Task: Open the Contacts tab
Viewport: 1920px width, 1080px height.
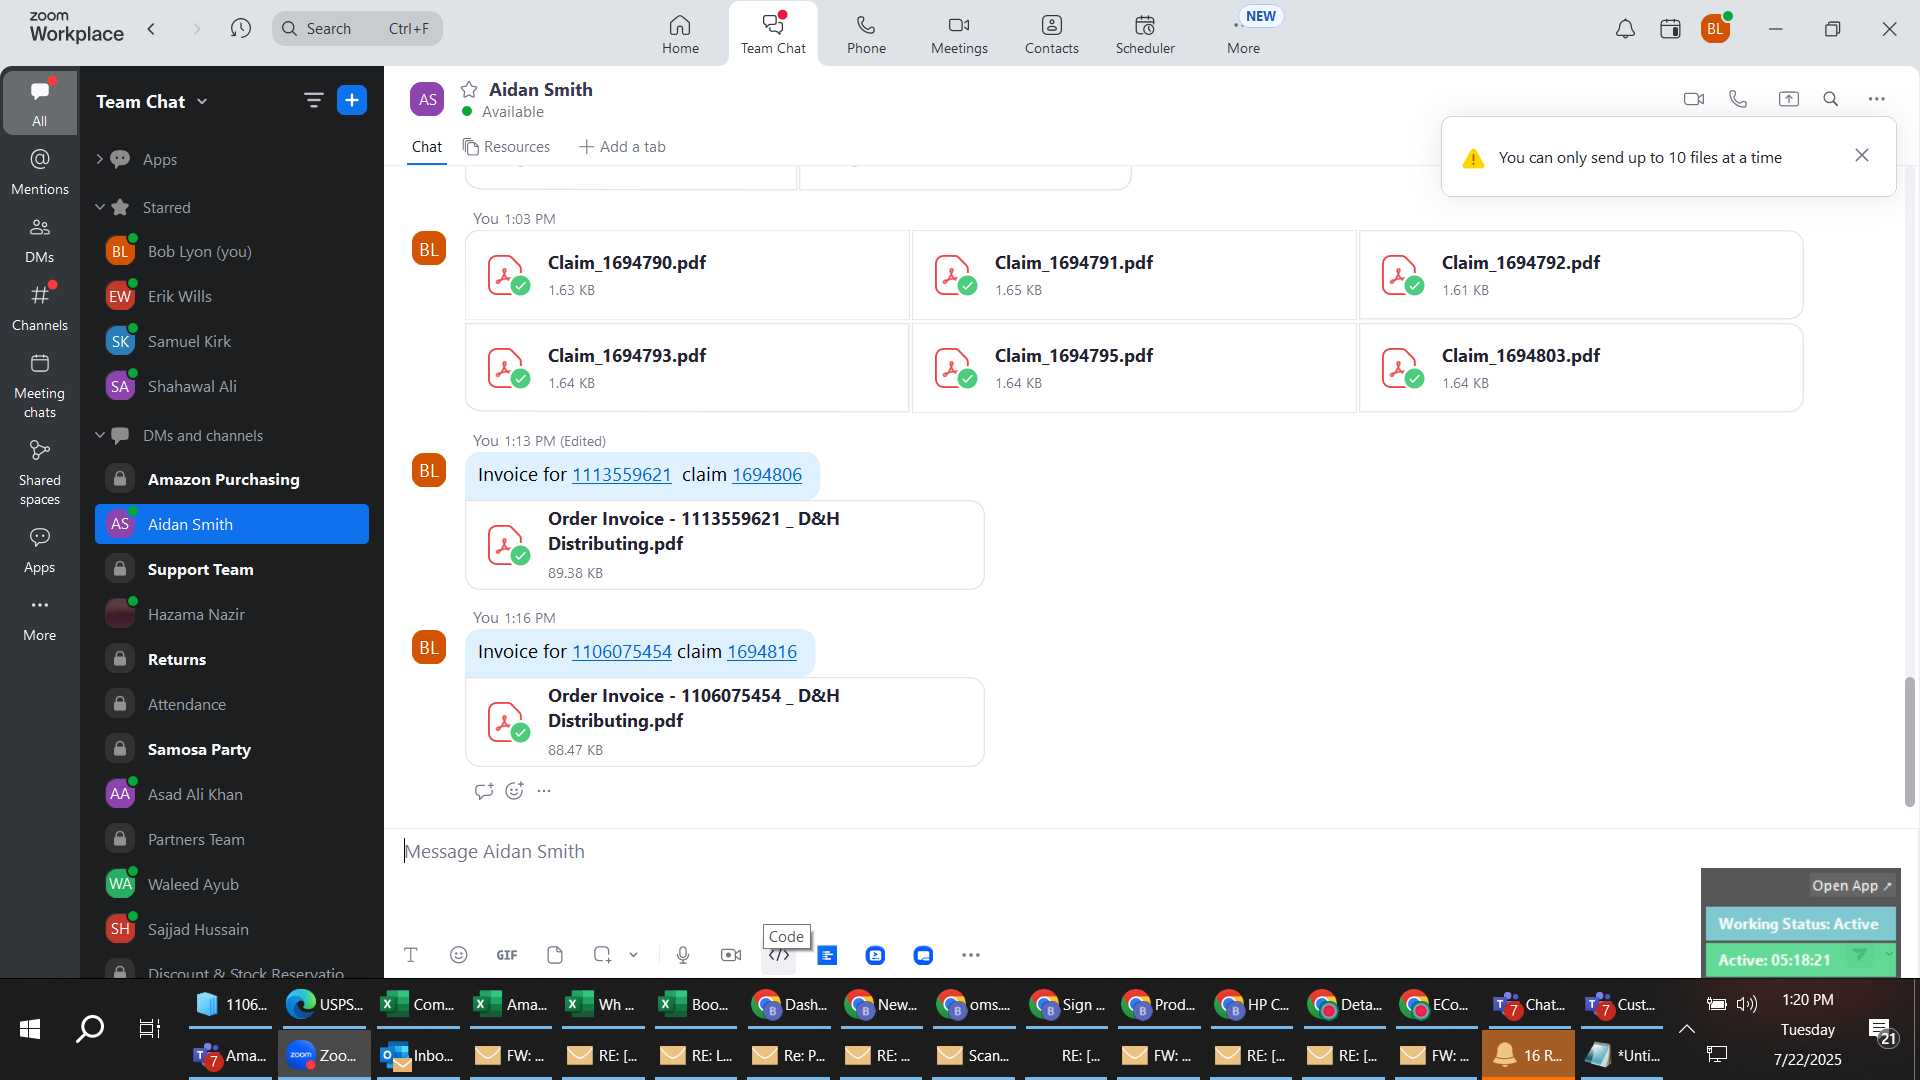Action: pyautogui.click(x=1051, y=34)
